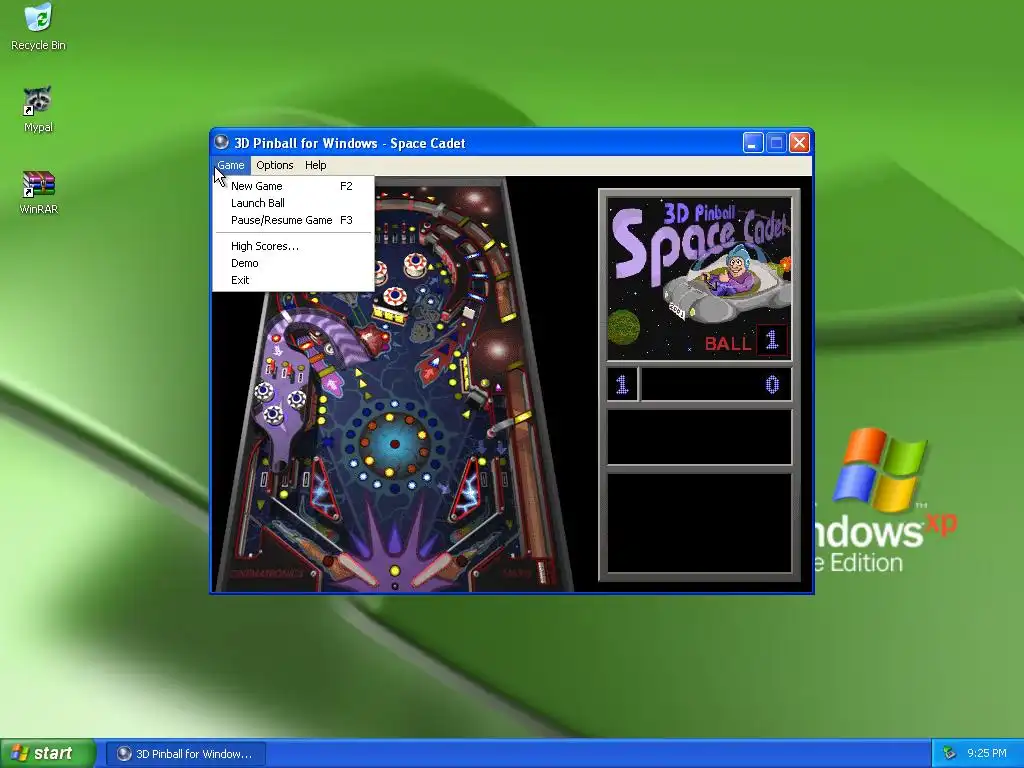Click the ball plunger at bottom right
This screenshot has height=768, width=1024.
(541, 571)
